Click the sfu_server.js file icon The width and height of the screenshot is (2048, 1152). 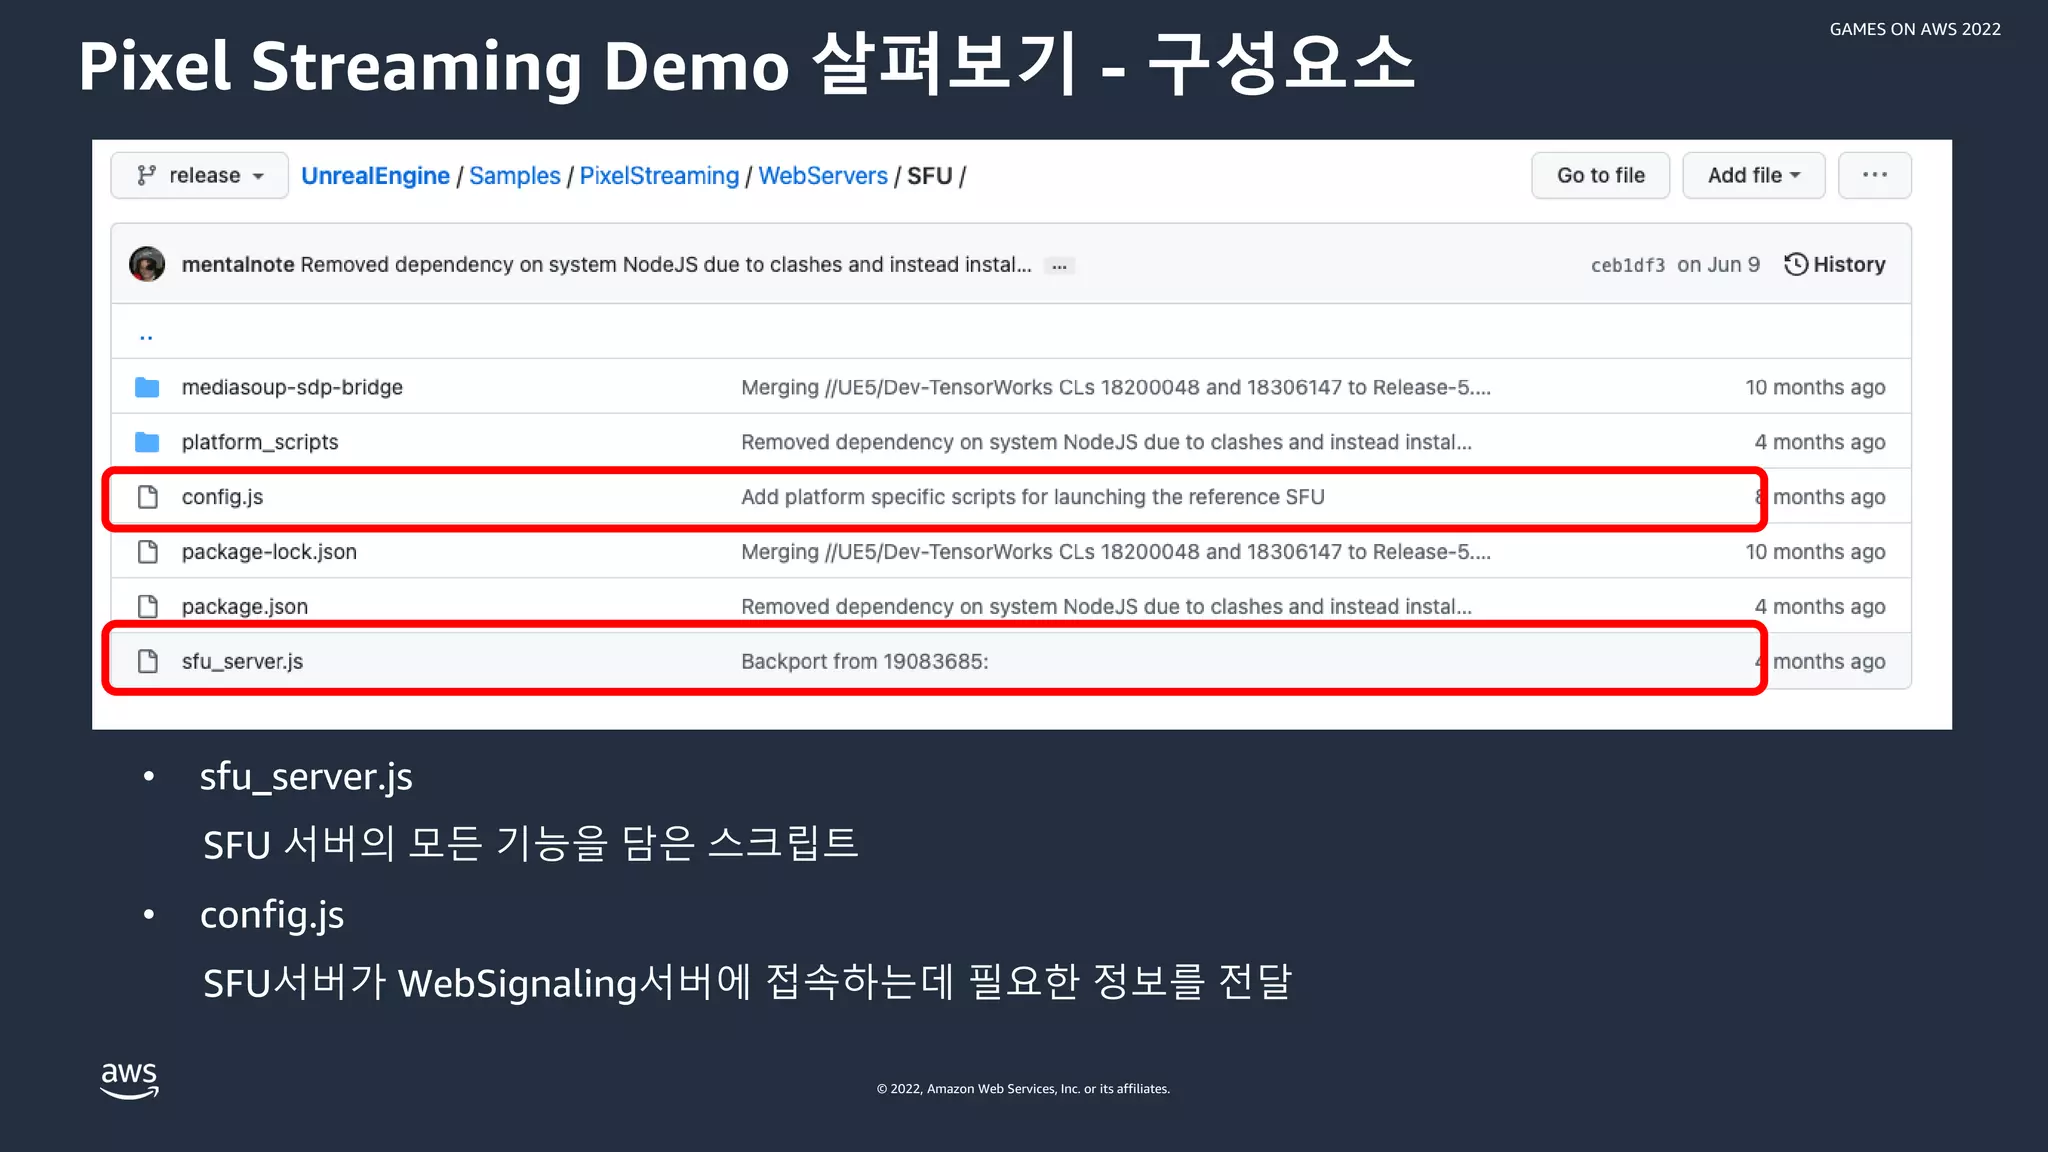(148, 661)
